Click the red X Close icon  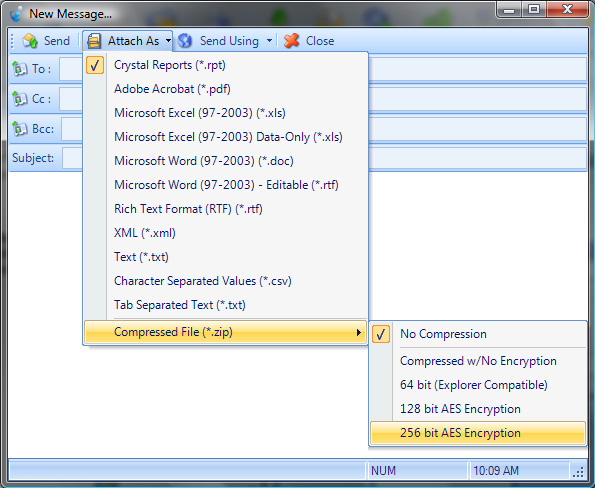(291, 41)
